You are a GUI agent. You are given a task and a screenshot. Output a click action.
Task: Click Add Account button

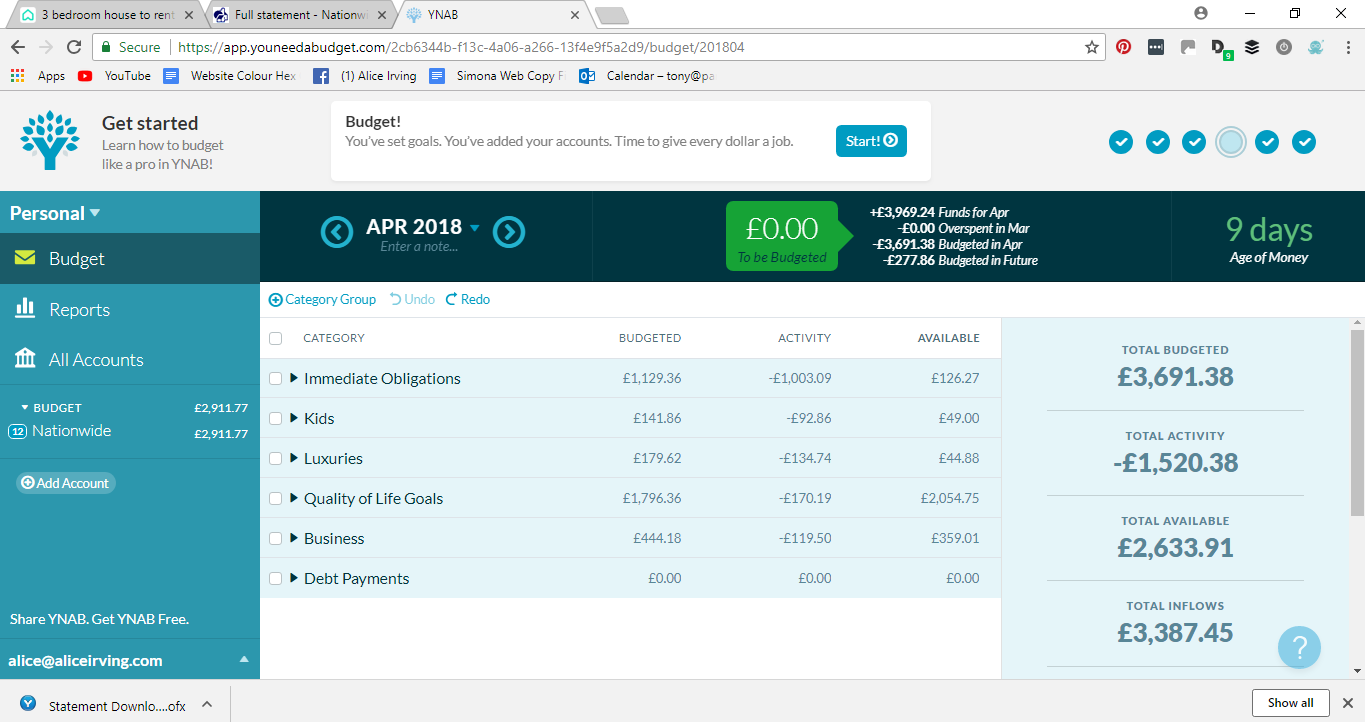tap(66, 483)
